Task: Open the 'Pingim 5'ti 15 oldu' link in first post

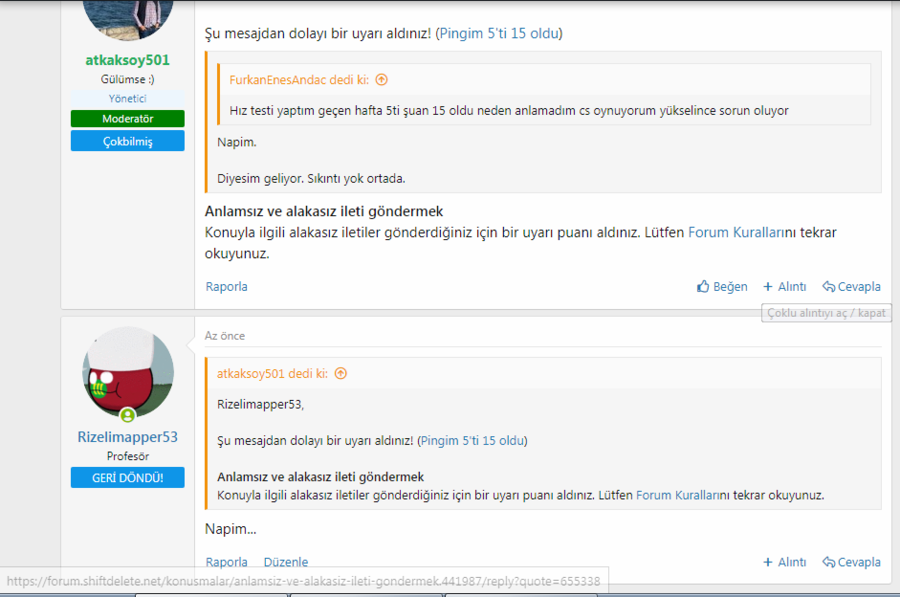Action: pos(499,33)
